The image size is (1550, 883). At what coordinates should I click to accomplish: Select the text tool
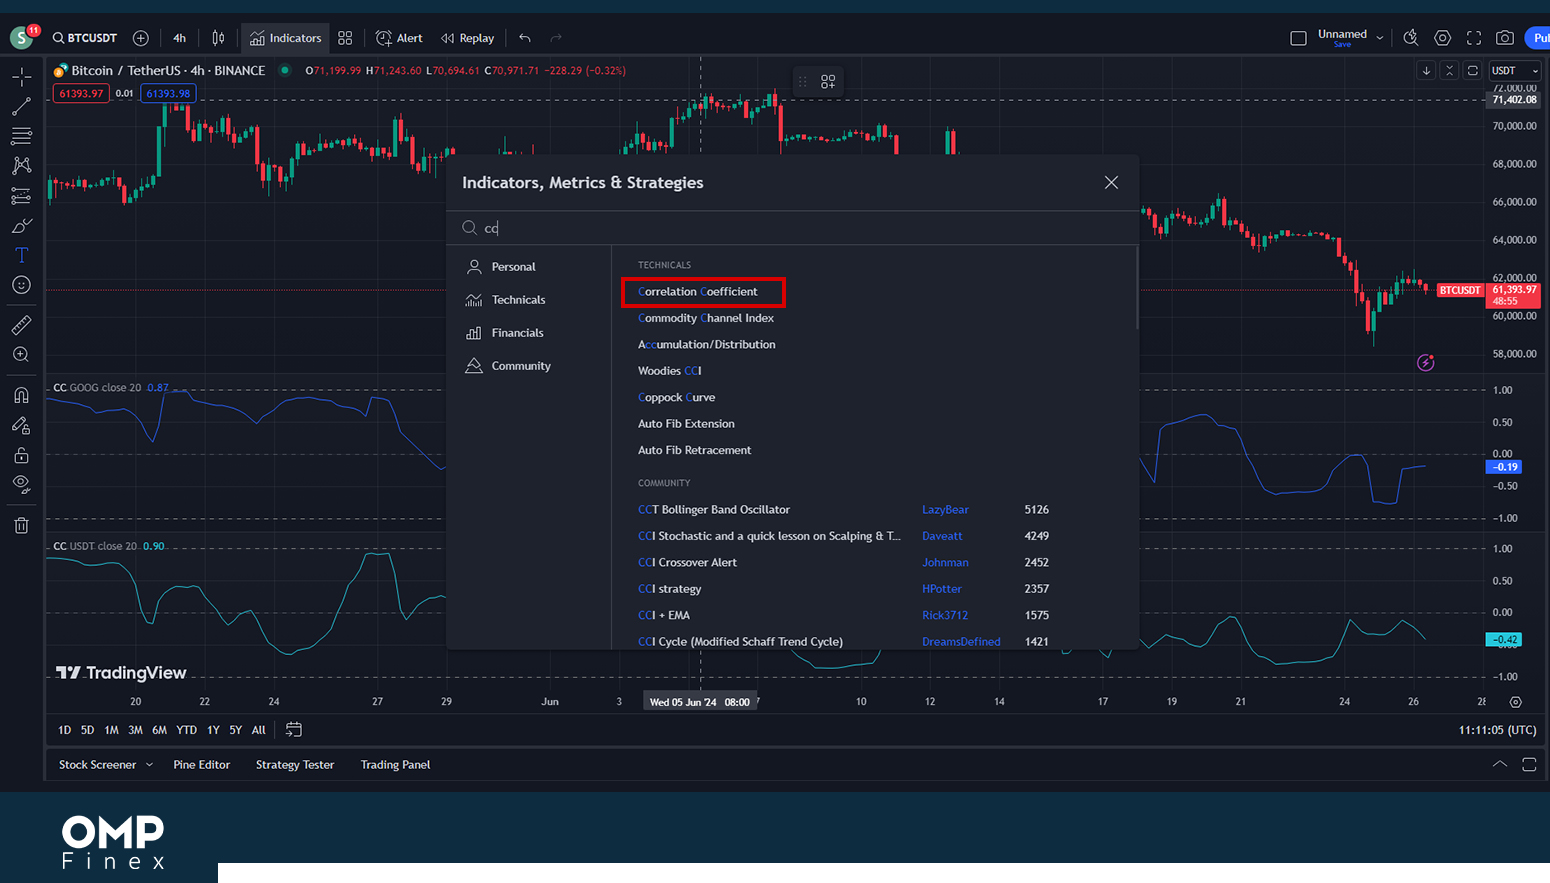pyautogui.click(x=21, y=256)
